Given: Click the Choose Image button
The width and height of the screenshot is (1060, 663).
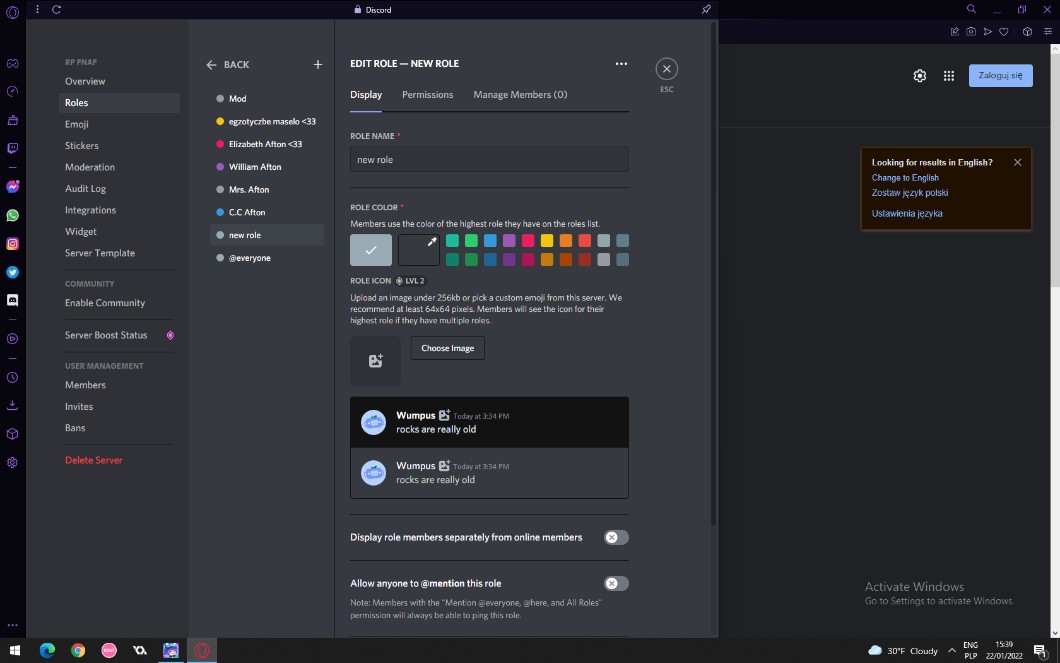Looking at the screenshot, I should click(448, 348).
